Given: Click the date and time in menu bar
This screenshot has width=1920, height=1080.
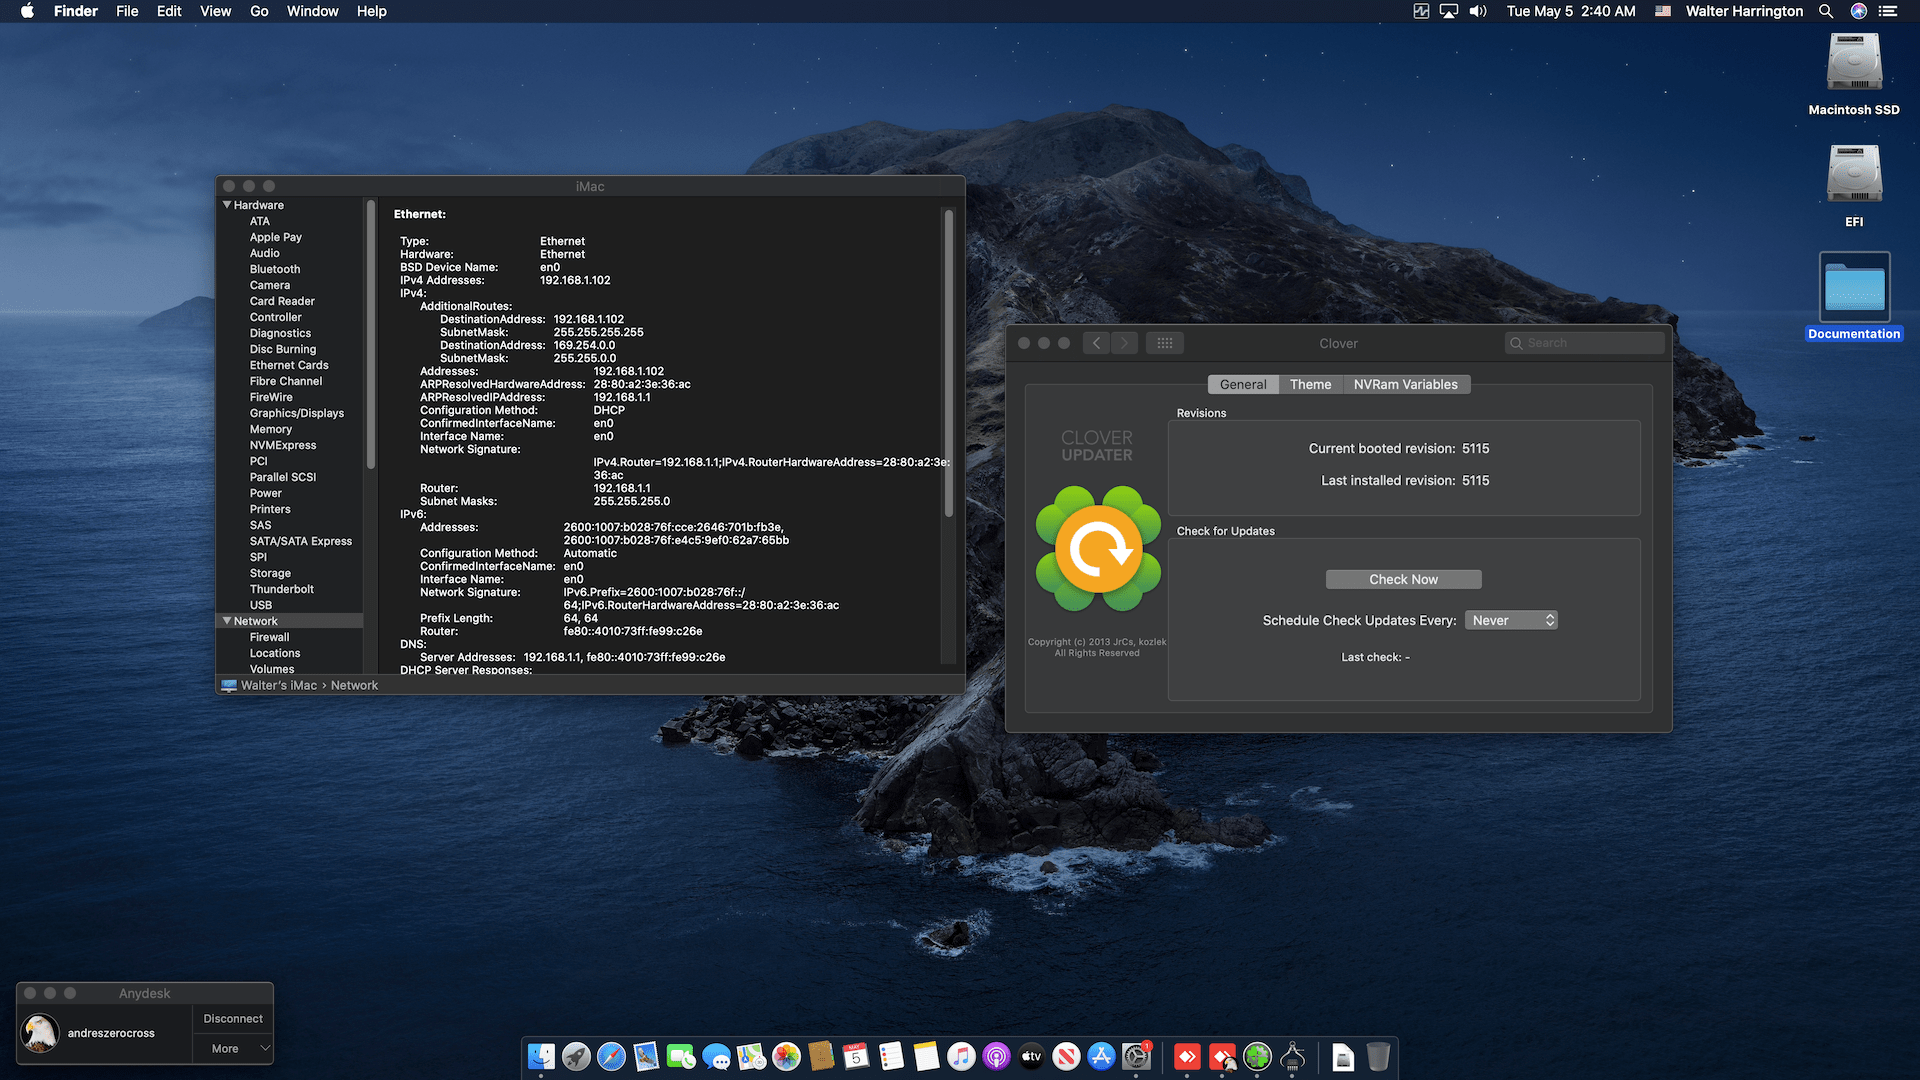Looking at the screenshot, I should point(1571,11).
